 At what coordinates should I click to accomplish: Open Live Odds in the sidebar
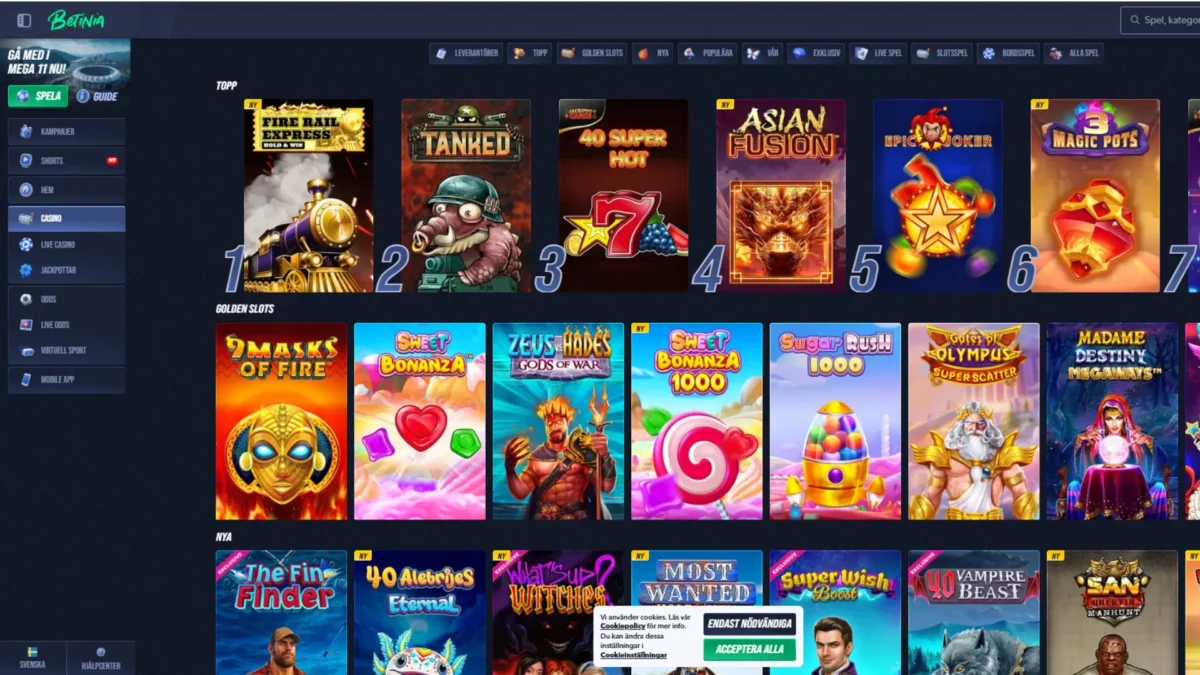[66, 325]
